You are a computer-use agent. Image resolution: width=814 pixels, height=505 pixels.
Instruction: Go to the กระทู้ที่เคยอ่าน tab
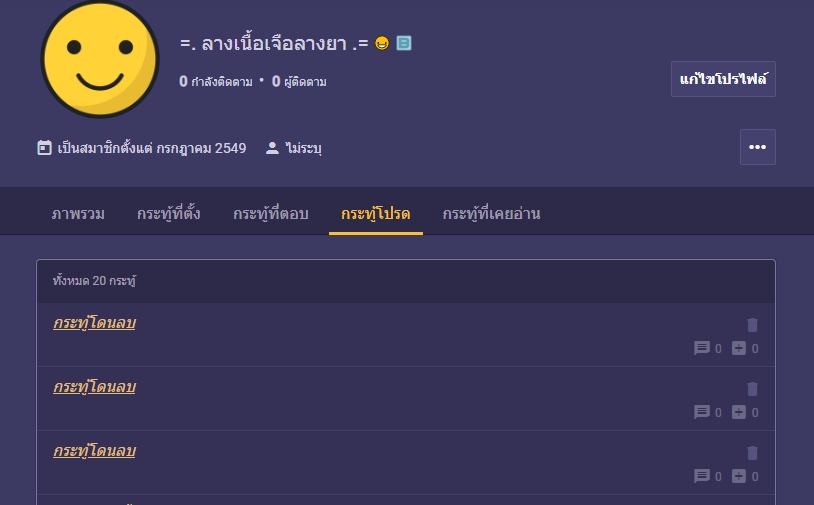(492, 214)
